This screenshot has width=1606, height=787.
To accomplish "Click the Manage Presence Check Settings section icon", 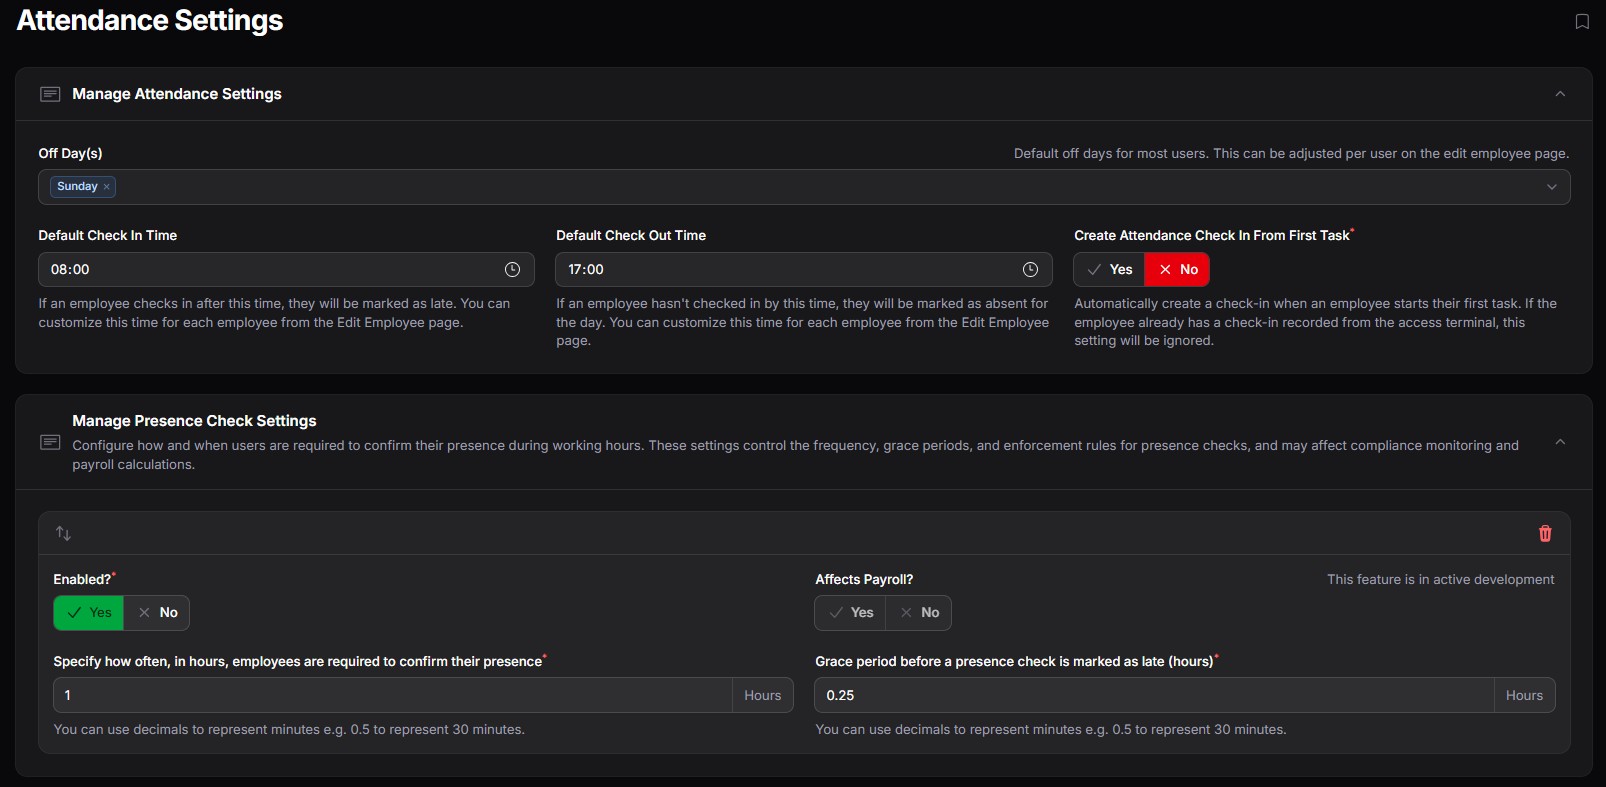I will [x=50, y=442].
